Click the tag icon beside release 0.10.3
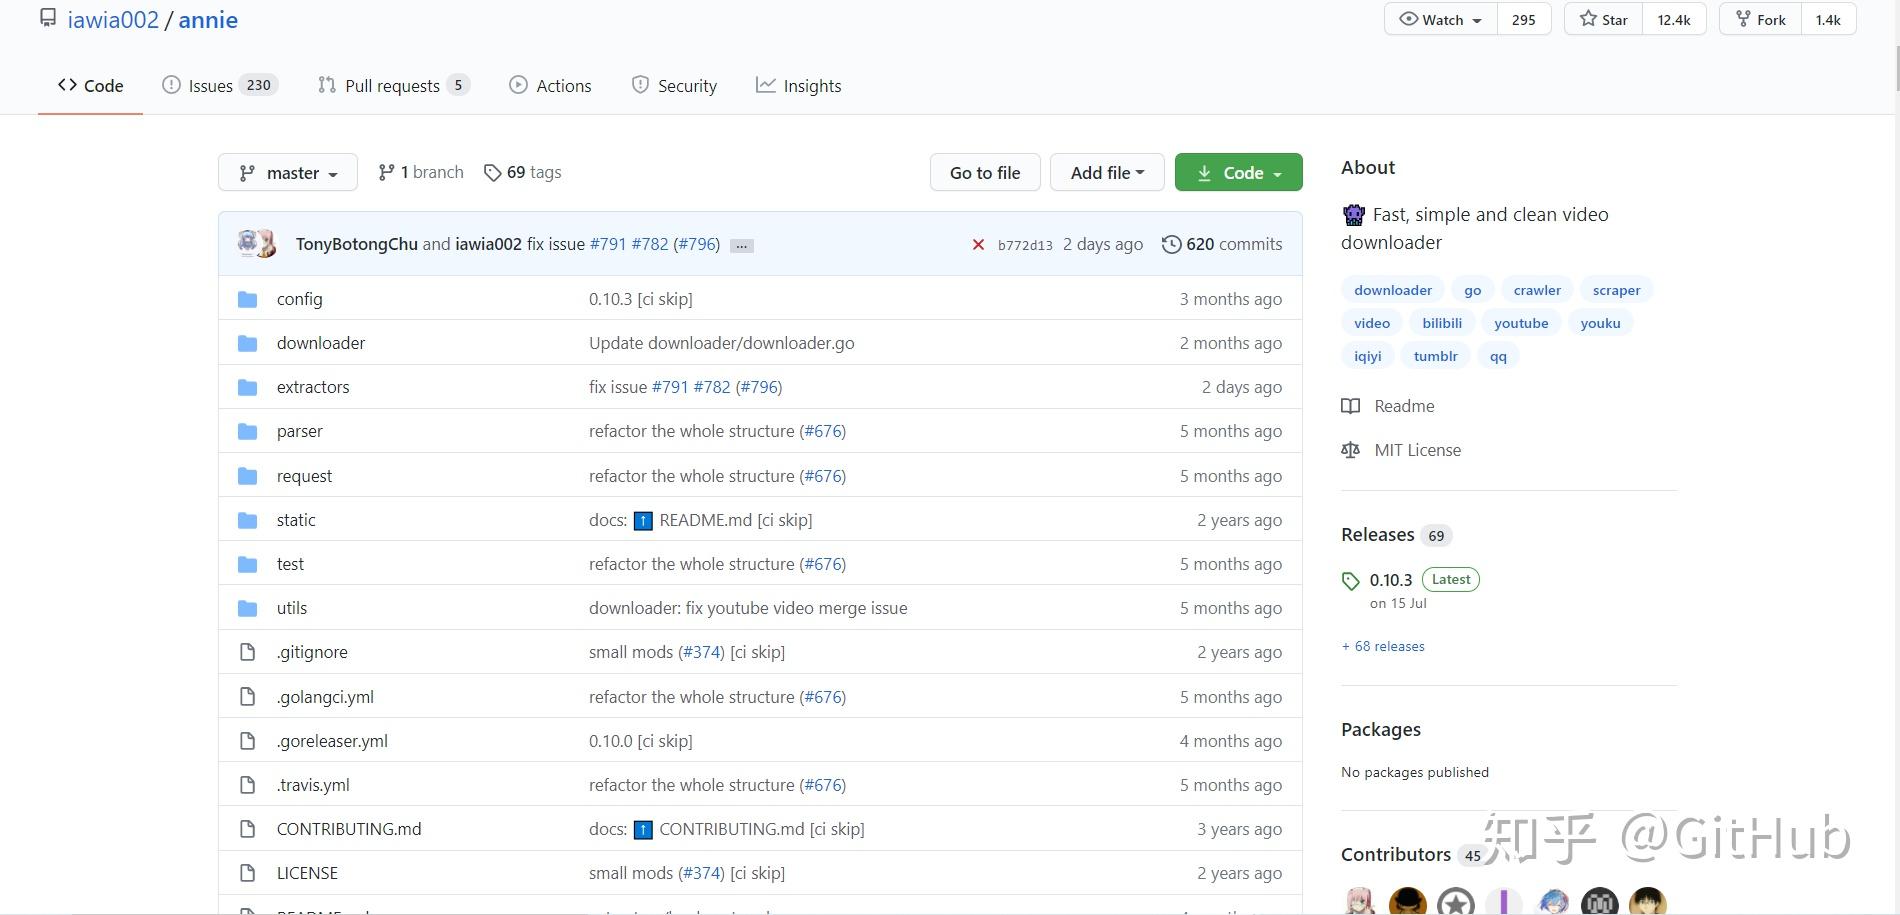 tap(1350, 580)
